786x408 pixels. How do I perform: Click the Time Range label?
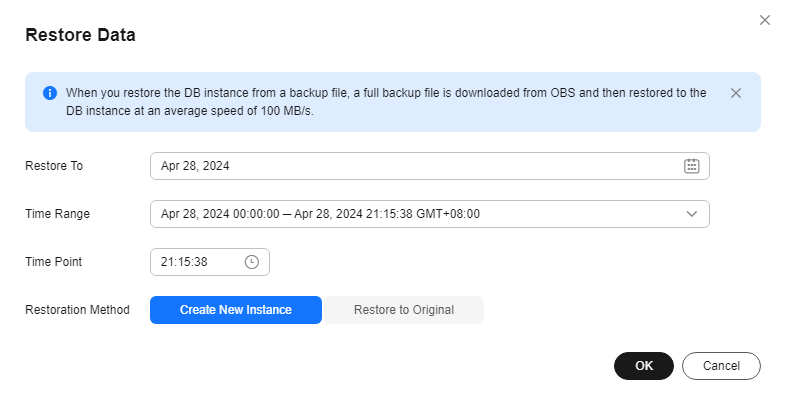coord(57,214)
